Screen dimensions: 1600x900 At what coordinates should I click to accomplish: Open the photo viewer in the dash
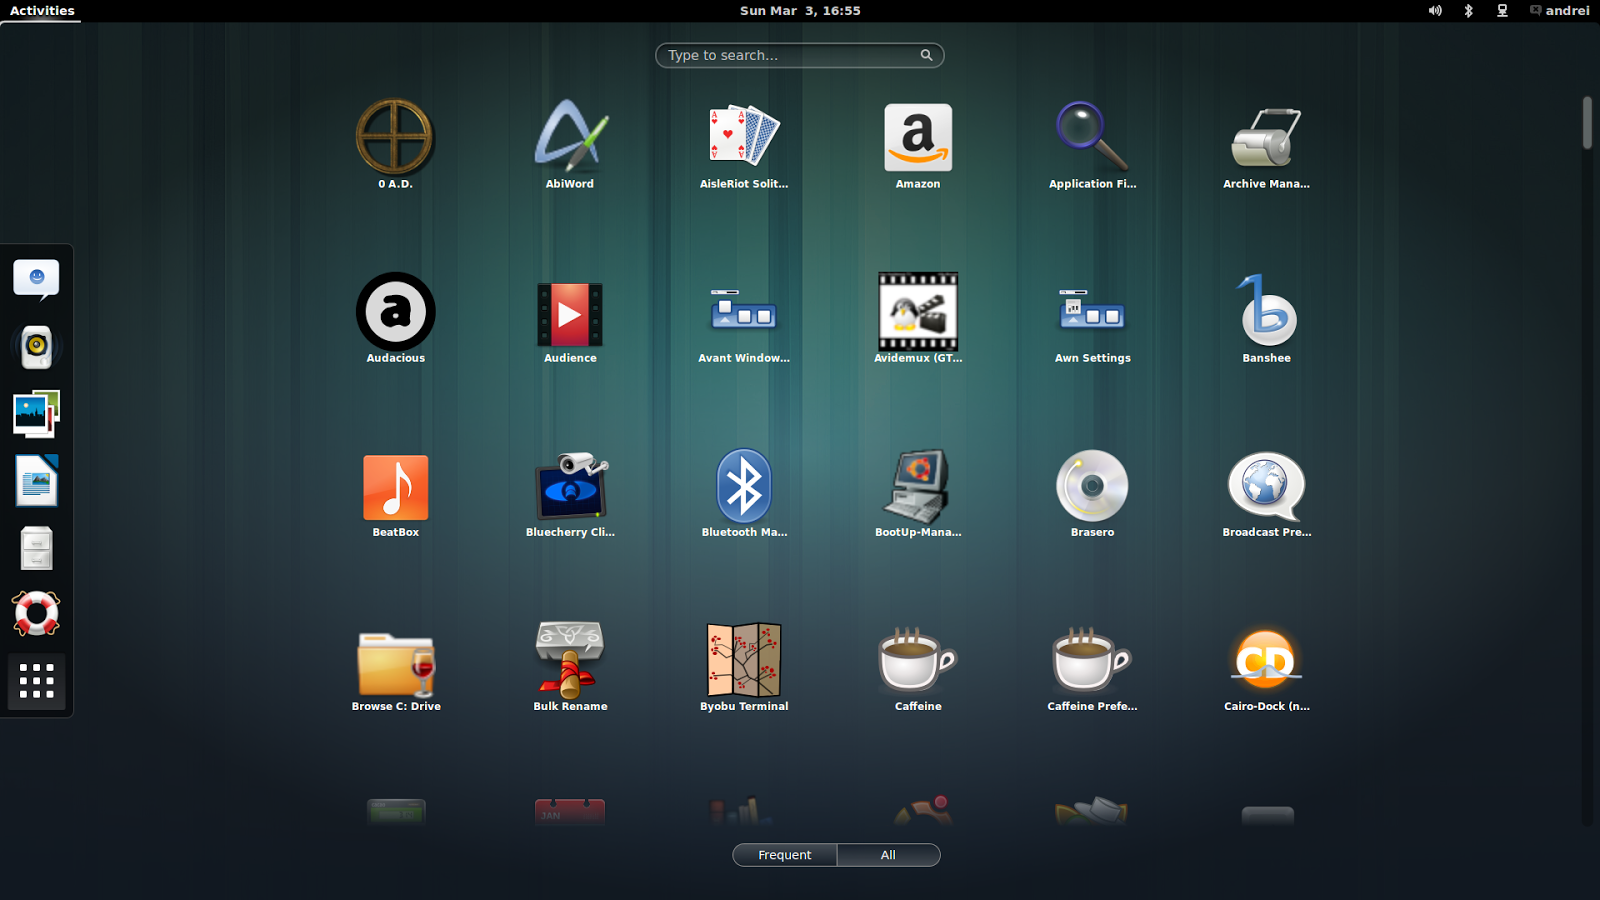(36, 414)
